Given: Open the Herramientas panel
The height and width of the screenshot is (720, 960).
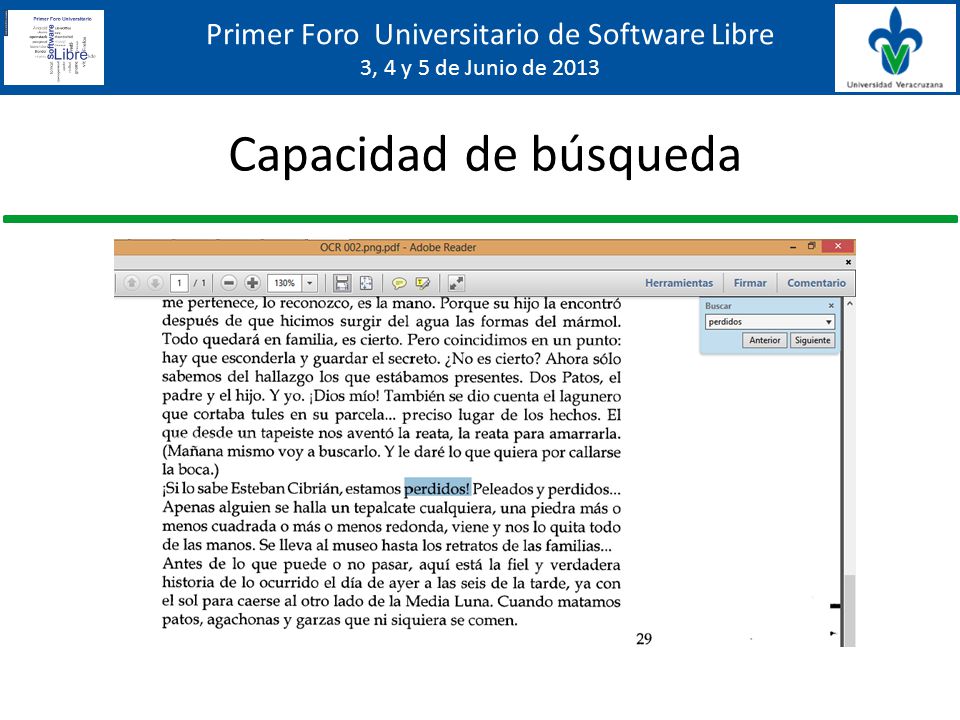Looking at the screenshot, I should (x=679, y=283).
